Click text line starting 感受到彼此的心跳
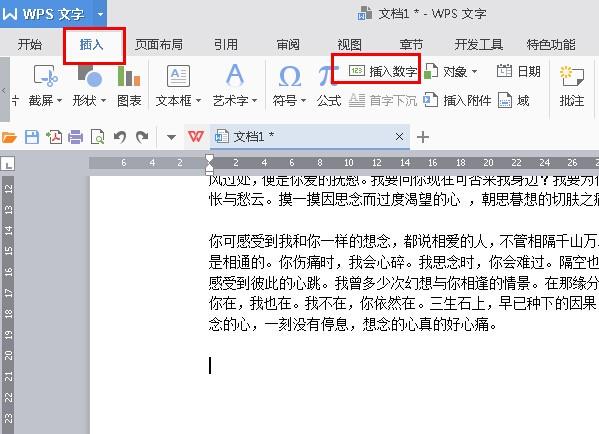Image resolution: width=599 pixels, height=434 pixels. pos(404,283)
